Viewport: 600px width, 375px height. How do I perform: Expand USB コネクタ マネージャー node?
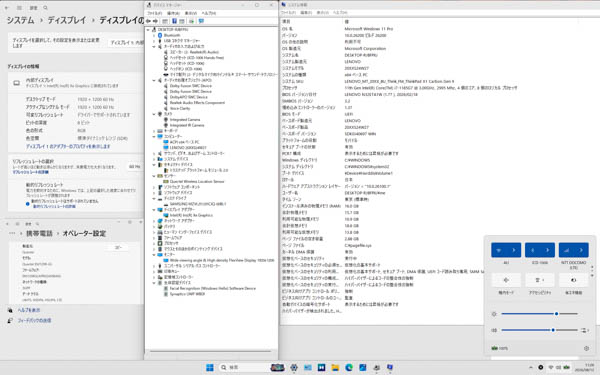point(154,41)
